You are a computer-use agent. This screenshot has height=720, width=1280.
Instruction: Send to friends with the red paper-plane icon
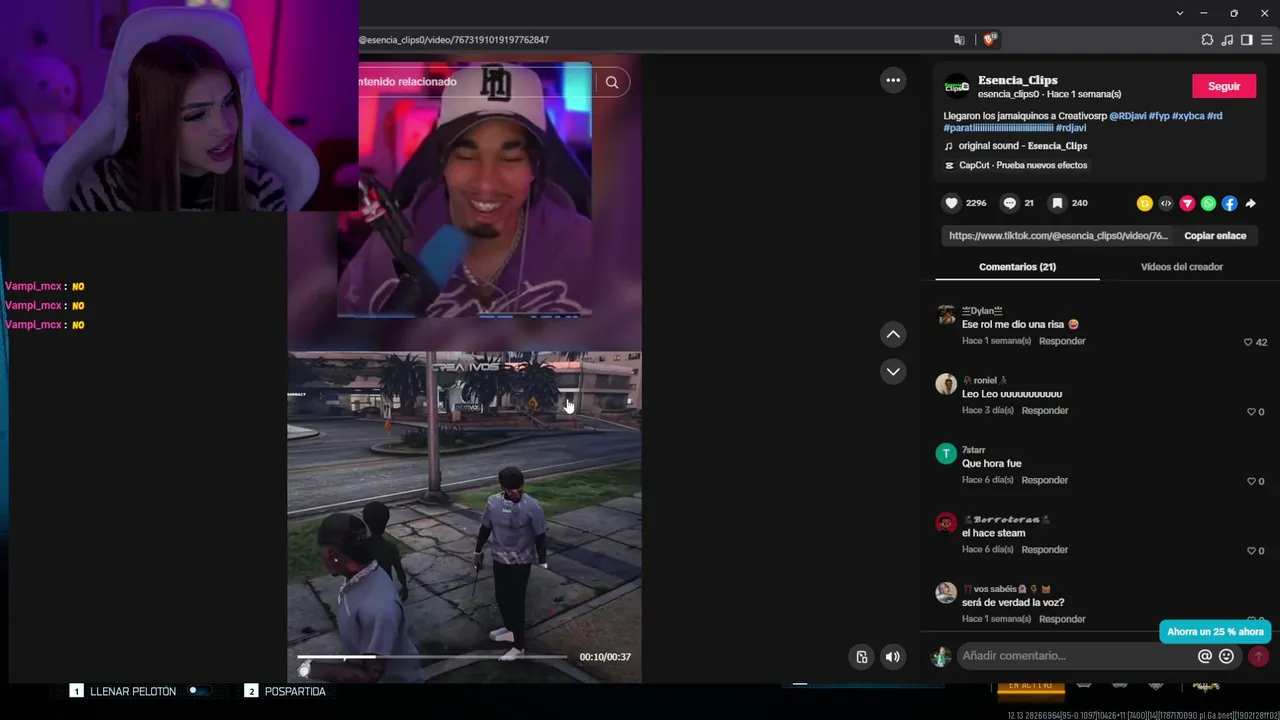pos(1187,203)
